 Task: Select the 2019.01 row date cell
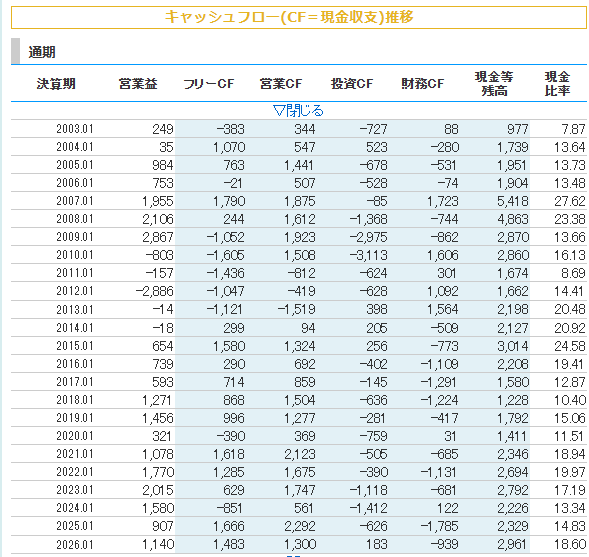[74, 418]
